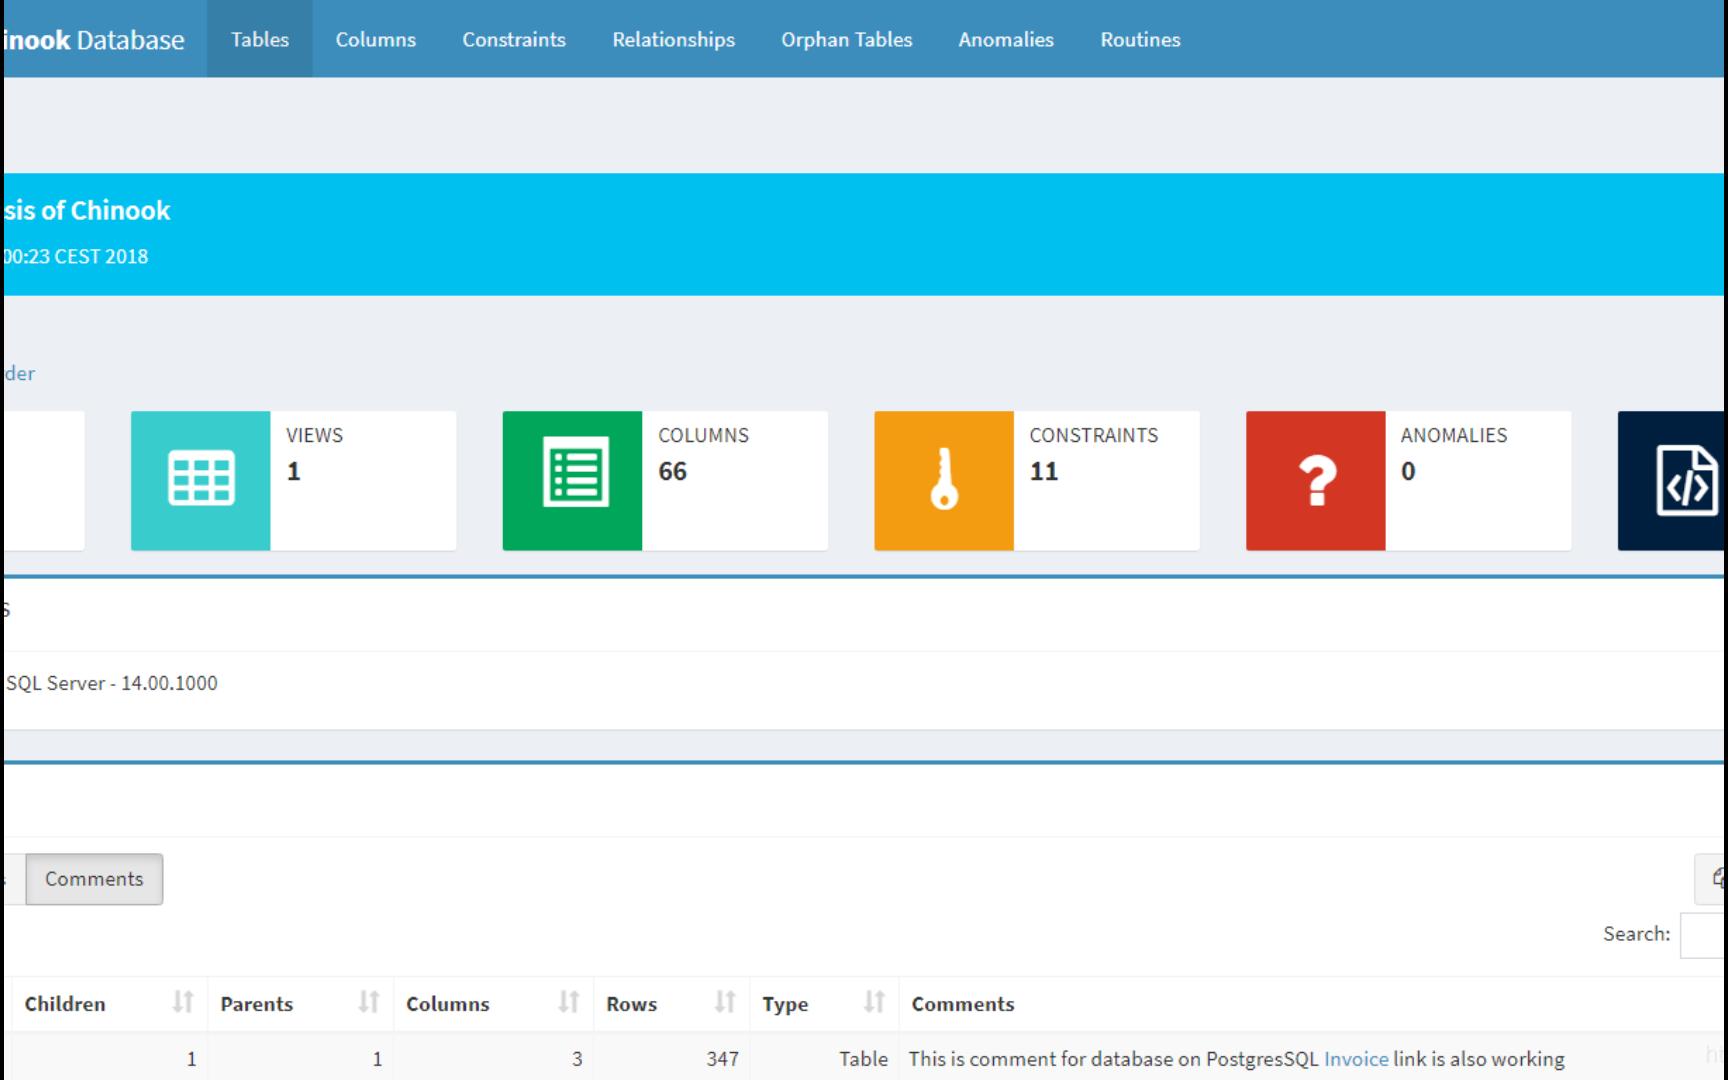Image resolution: width=1728 pixels, height=1080 pixels.
Task: Follow the Invoice link in comments
Action: click(x=1356, y=1059)
